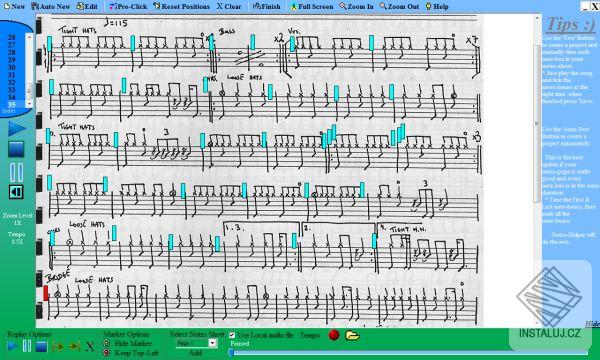Click the small Pause icon under Replay Options
The image size is (600, 360).
click(27, 346)
